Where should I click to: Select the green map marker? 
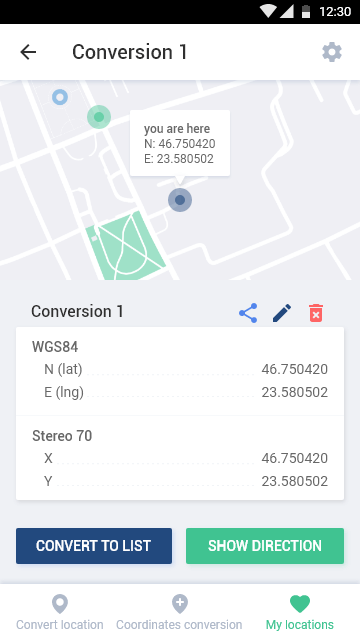[x=99, y=117]
